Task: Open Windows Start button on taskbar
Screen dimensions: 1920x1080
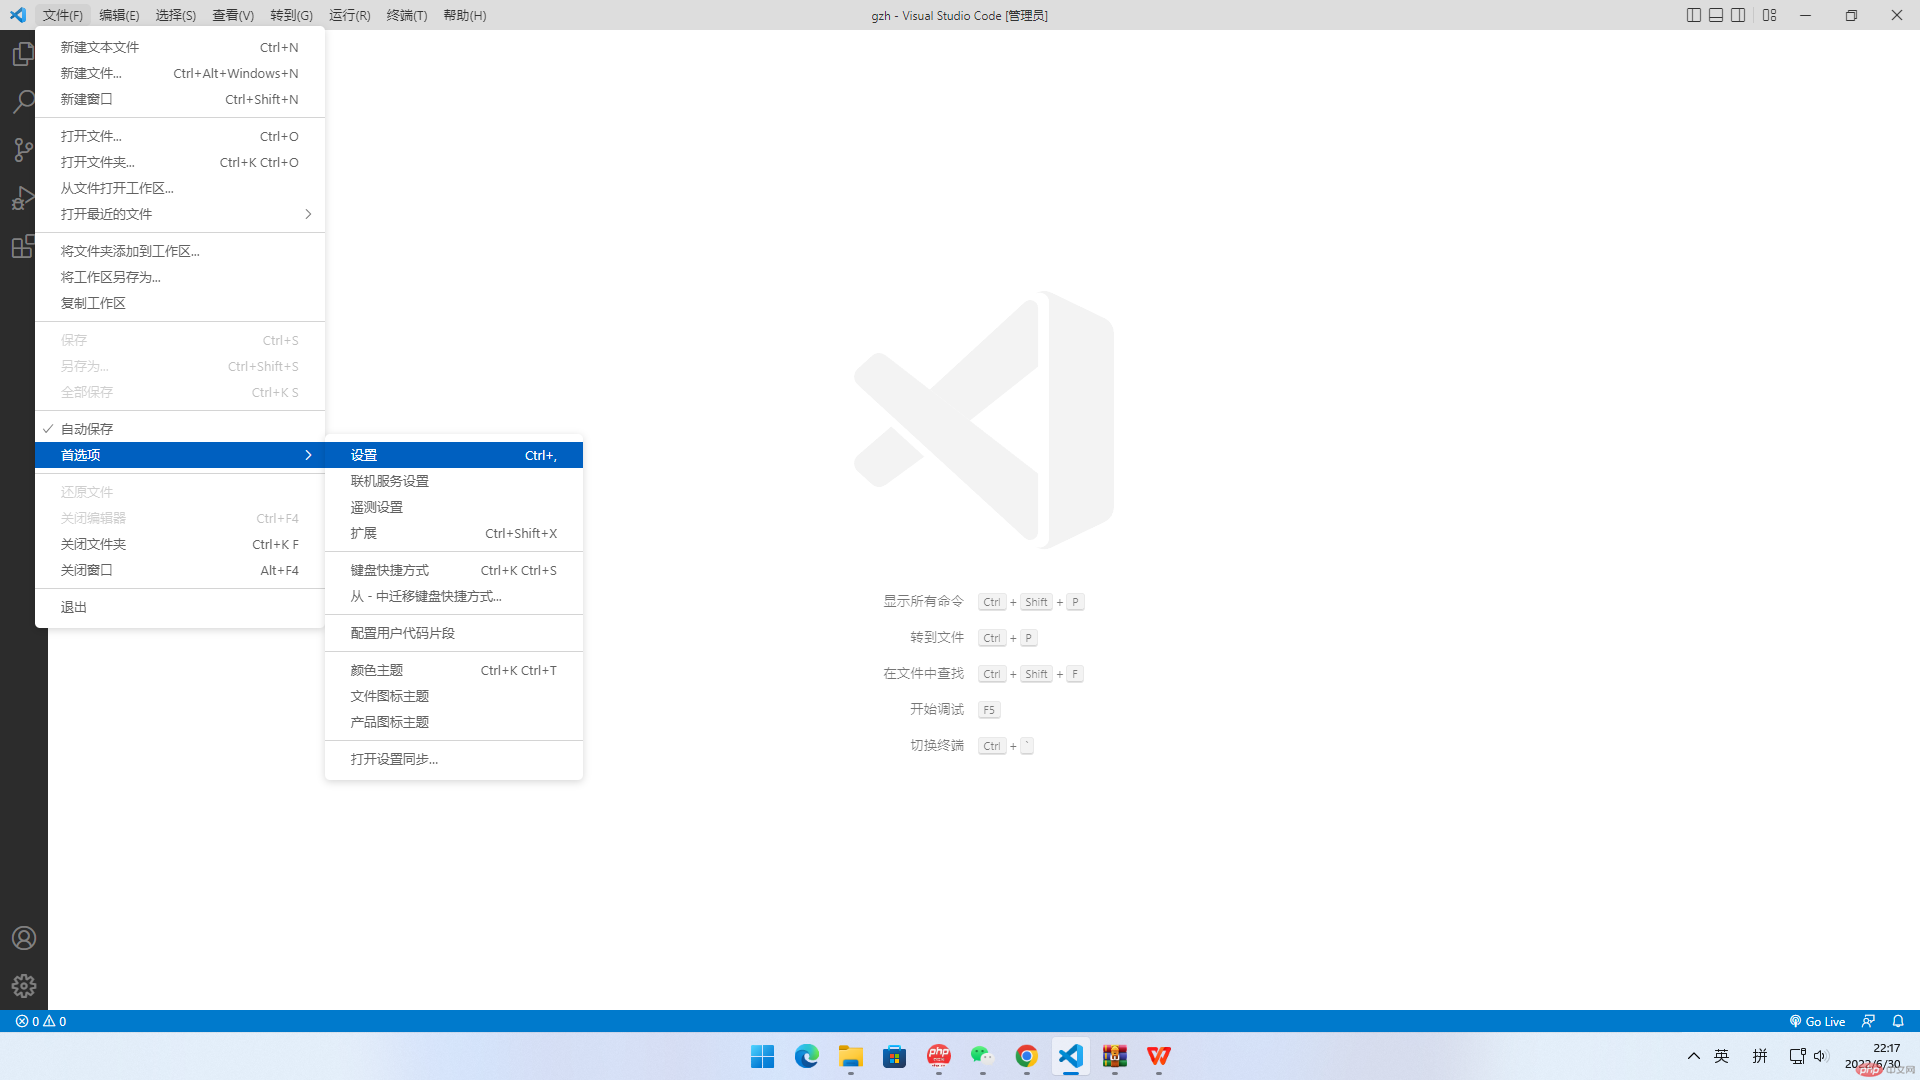Action: [762, 1056]
